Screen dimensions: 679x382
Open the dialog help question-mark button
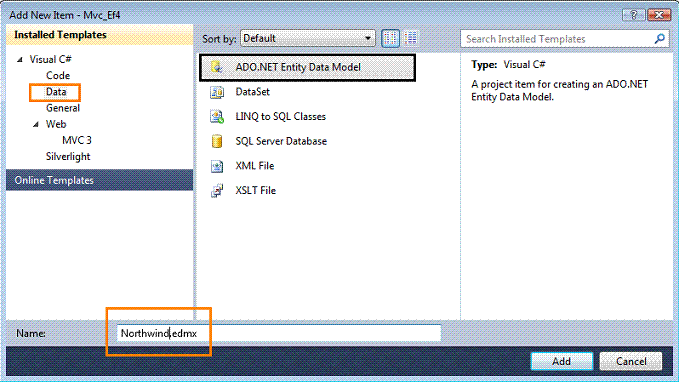point(633,15)
